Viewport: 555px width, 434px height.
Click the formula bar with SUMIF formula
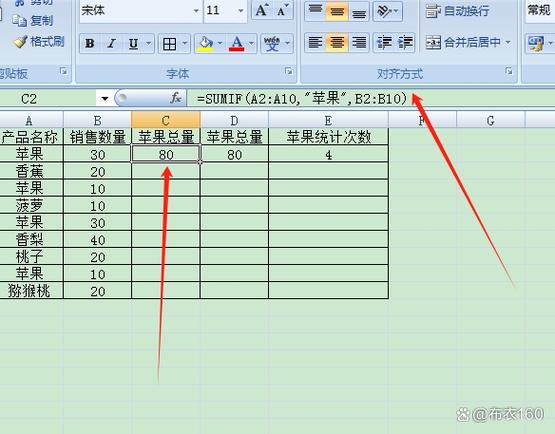(x=371, y=98)
